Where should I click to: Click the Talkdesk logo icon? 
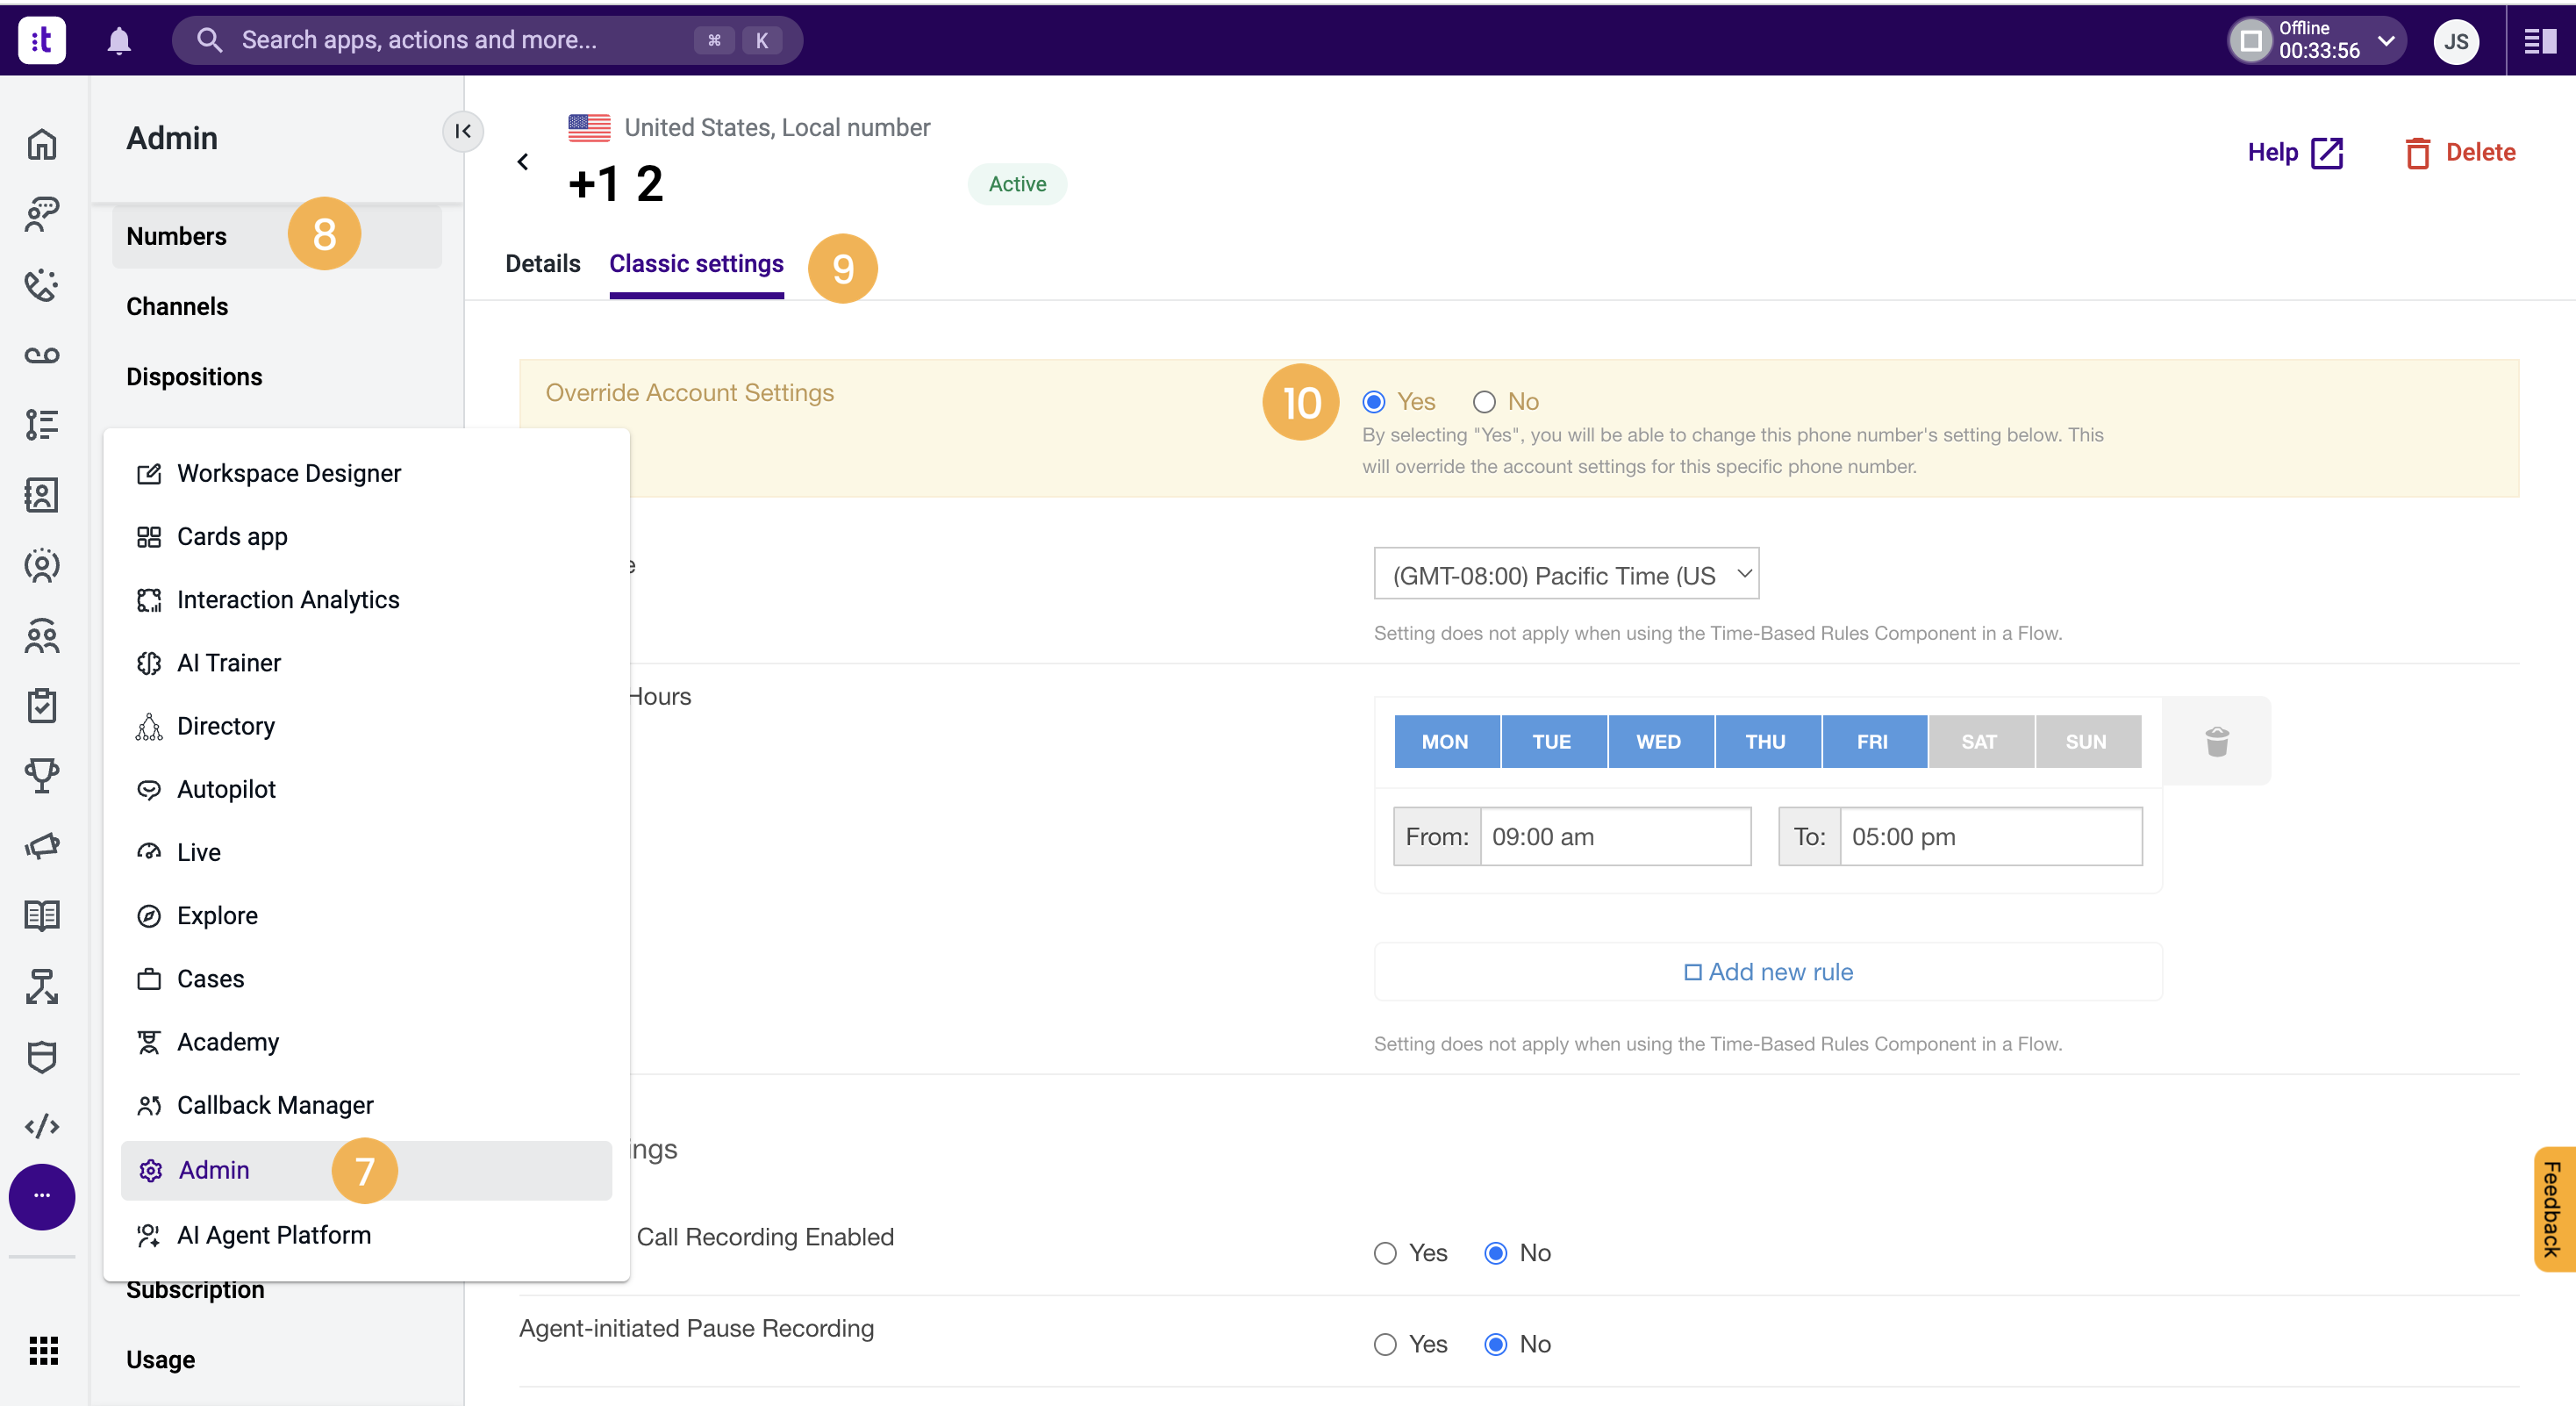(42, 40)
